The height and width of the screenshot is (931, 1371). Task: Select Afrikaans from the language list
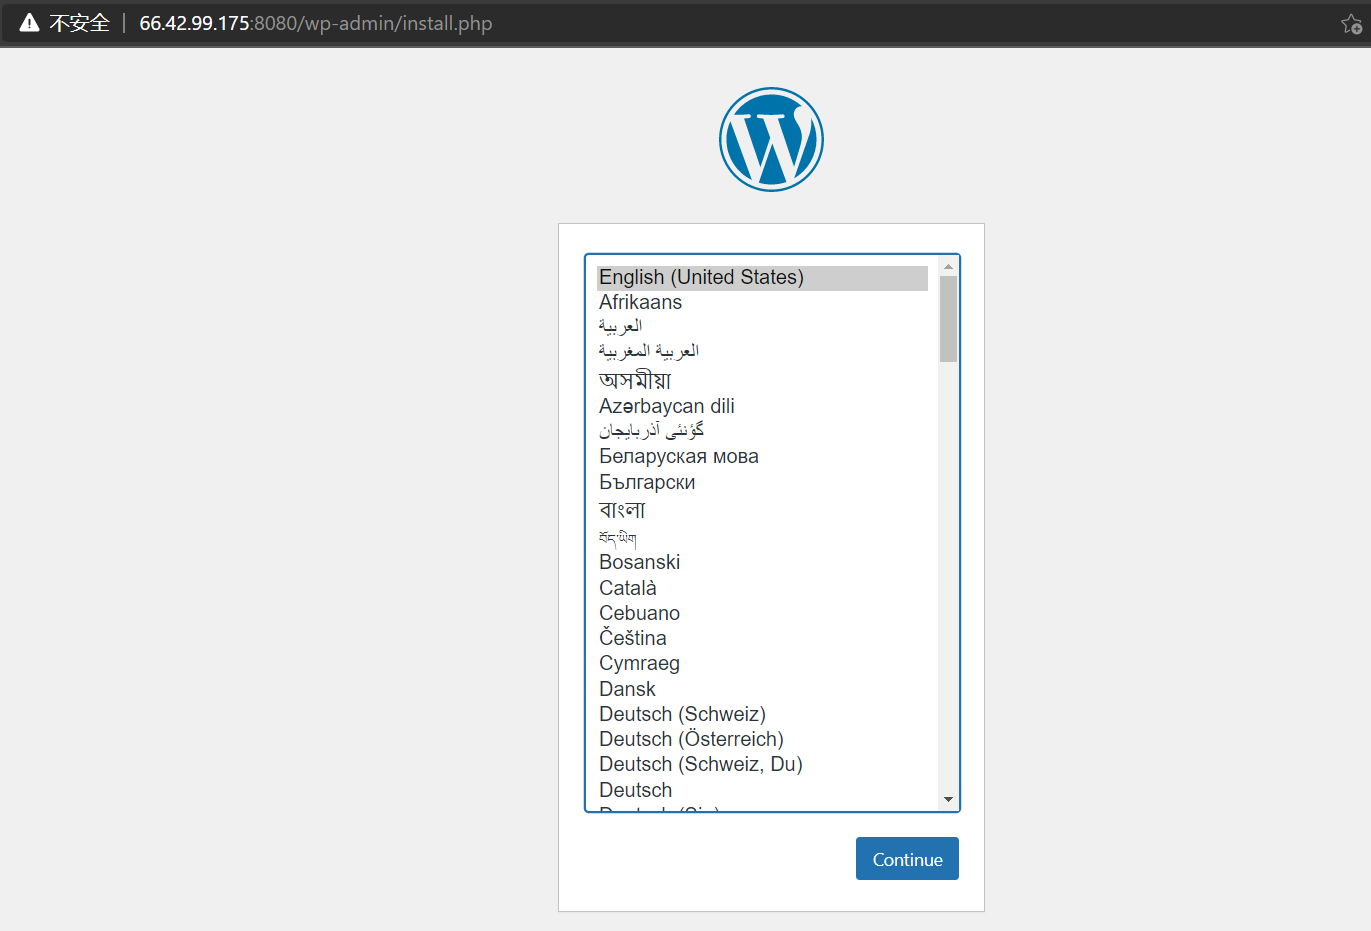(640, 302)
